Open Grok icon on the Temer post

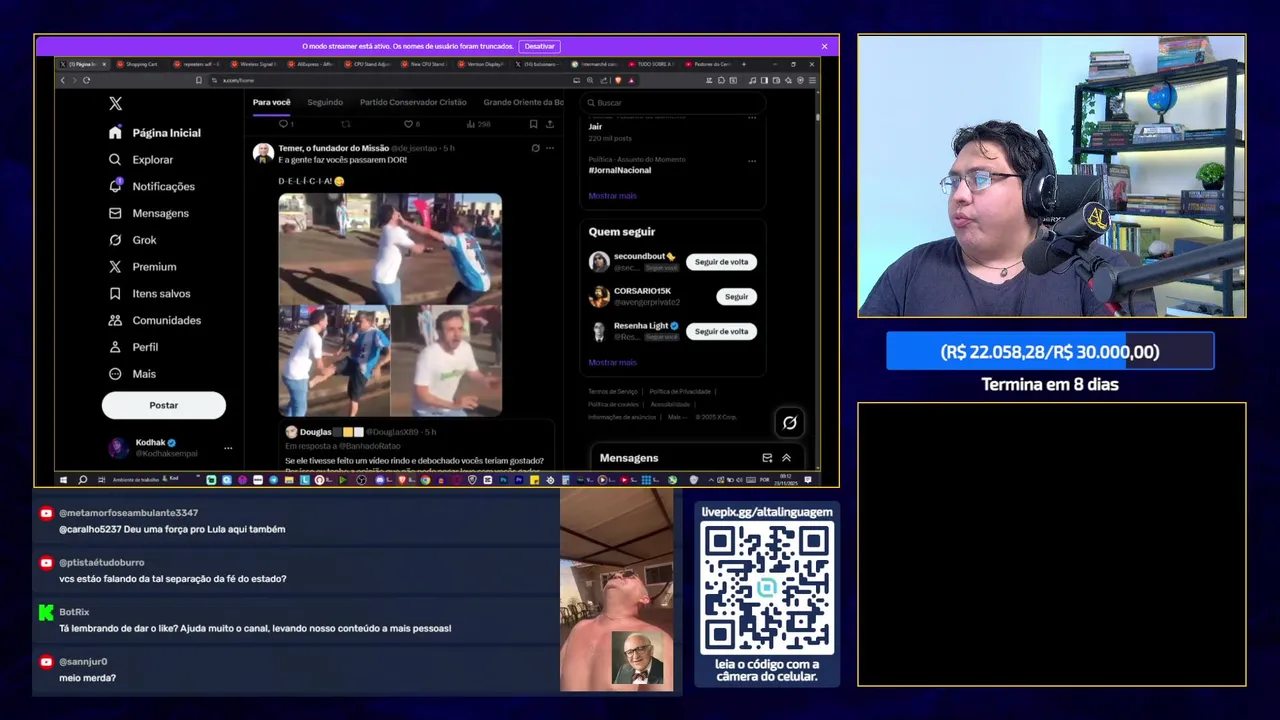click(535, 148)
